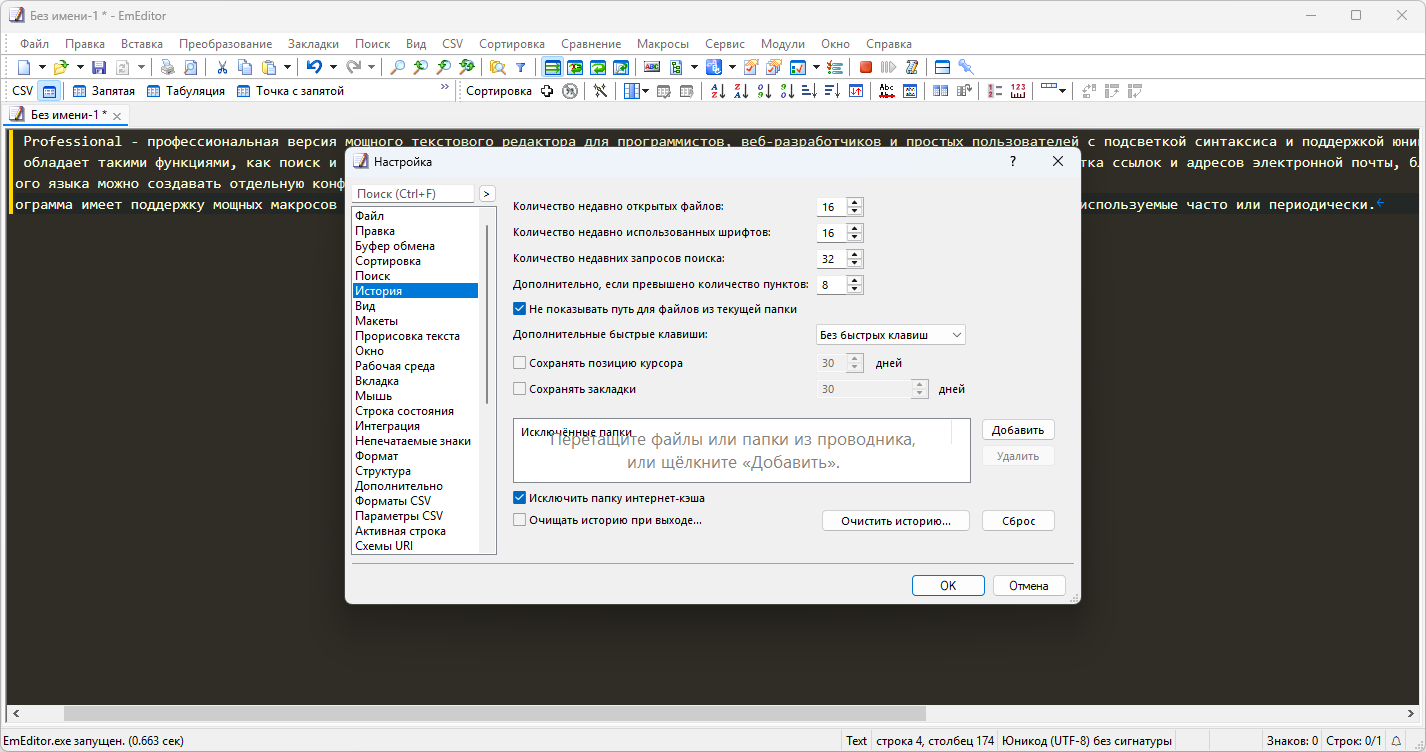Click the Find magnifier icon
Image resolution: width=1426 pixels, height=752 pixels.
(x=397, y=67)
